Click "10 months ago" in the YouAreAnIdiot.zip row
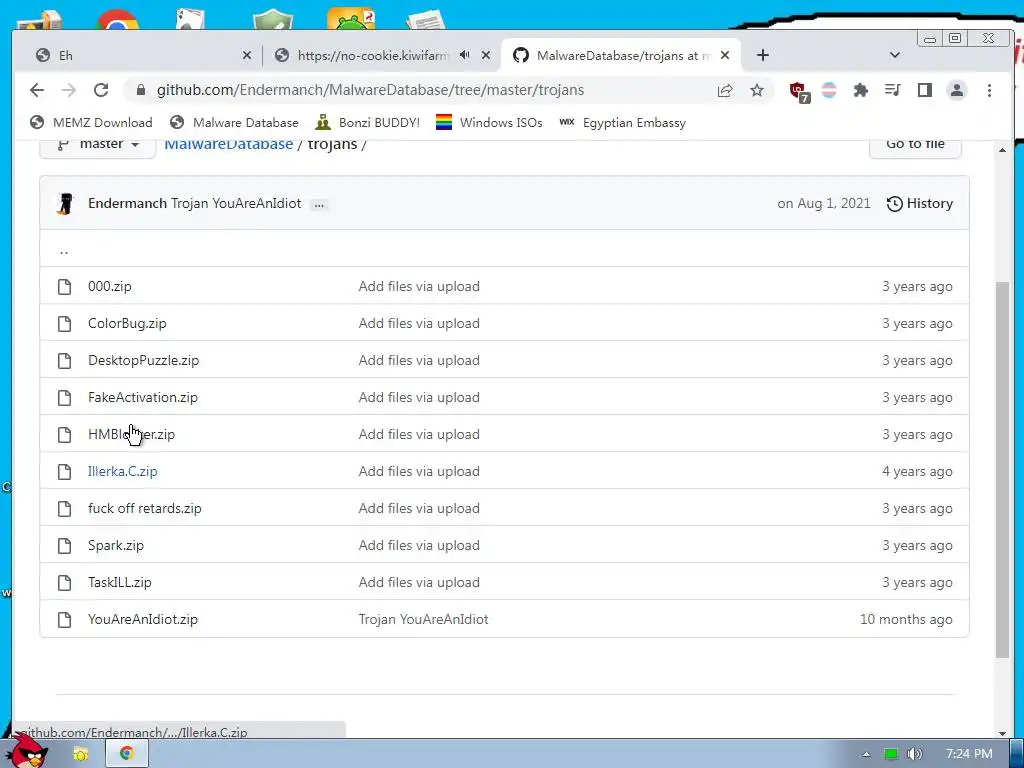Screen dimensions: 1024x768 [906, 619]
